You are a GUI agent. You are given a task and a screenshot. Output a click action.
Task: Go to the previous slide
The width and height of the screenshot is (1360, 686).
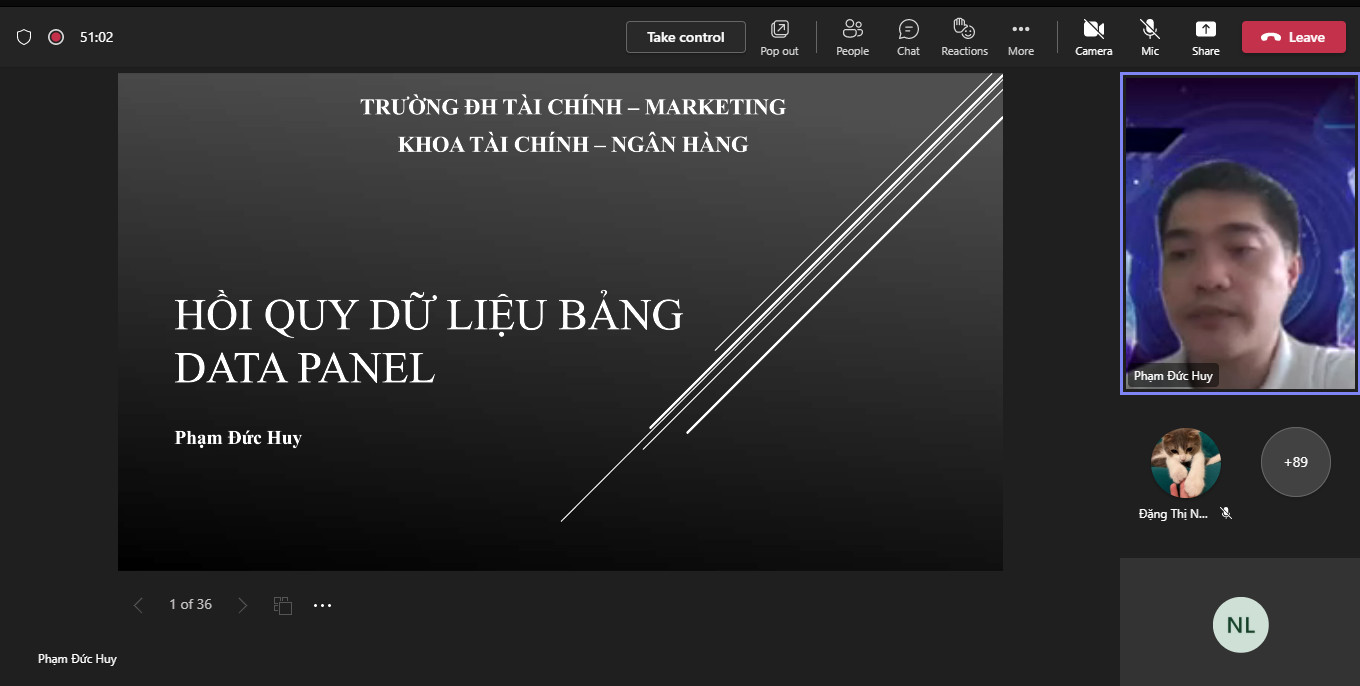138,605
